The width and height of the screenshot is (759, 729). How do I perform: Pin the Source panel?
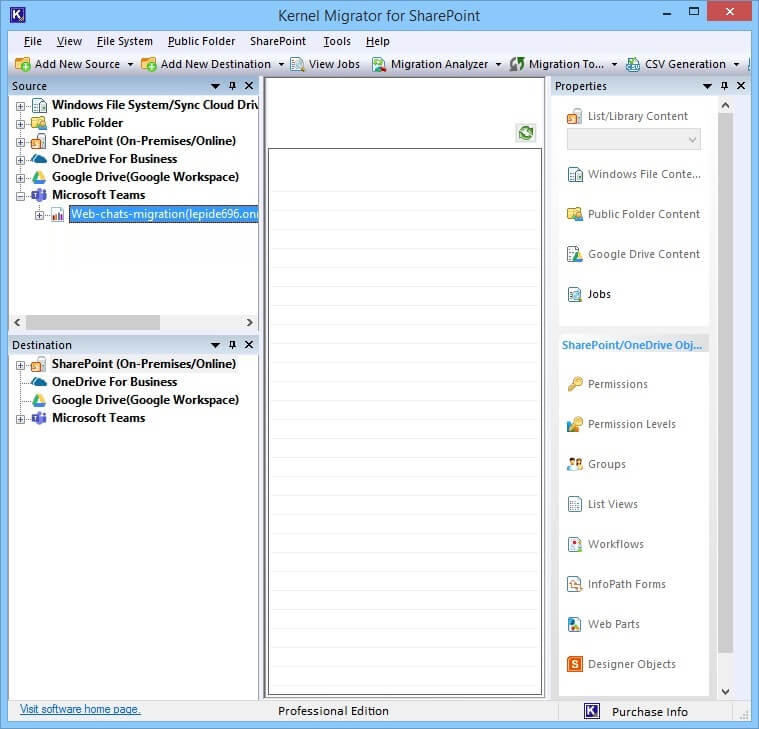tap(232, 86)
